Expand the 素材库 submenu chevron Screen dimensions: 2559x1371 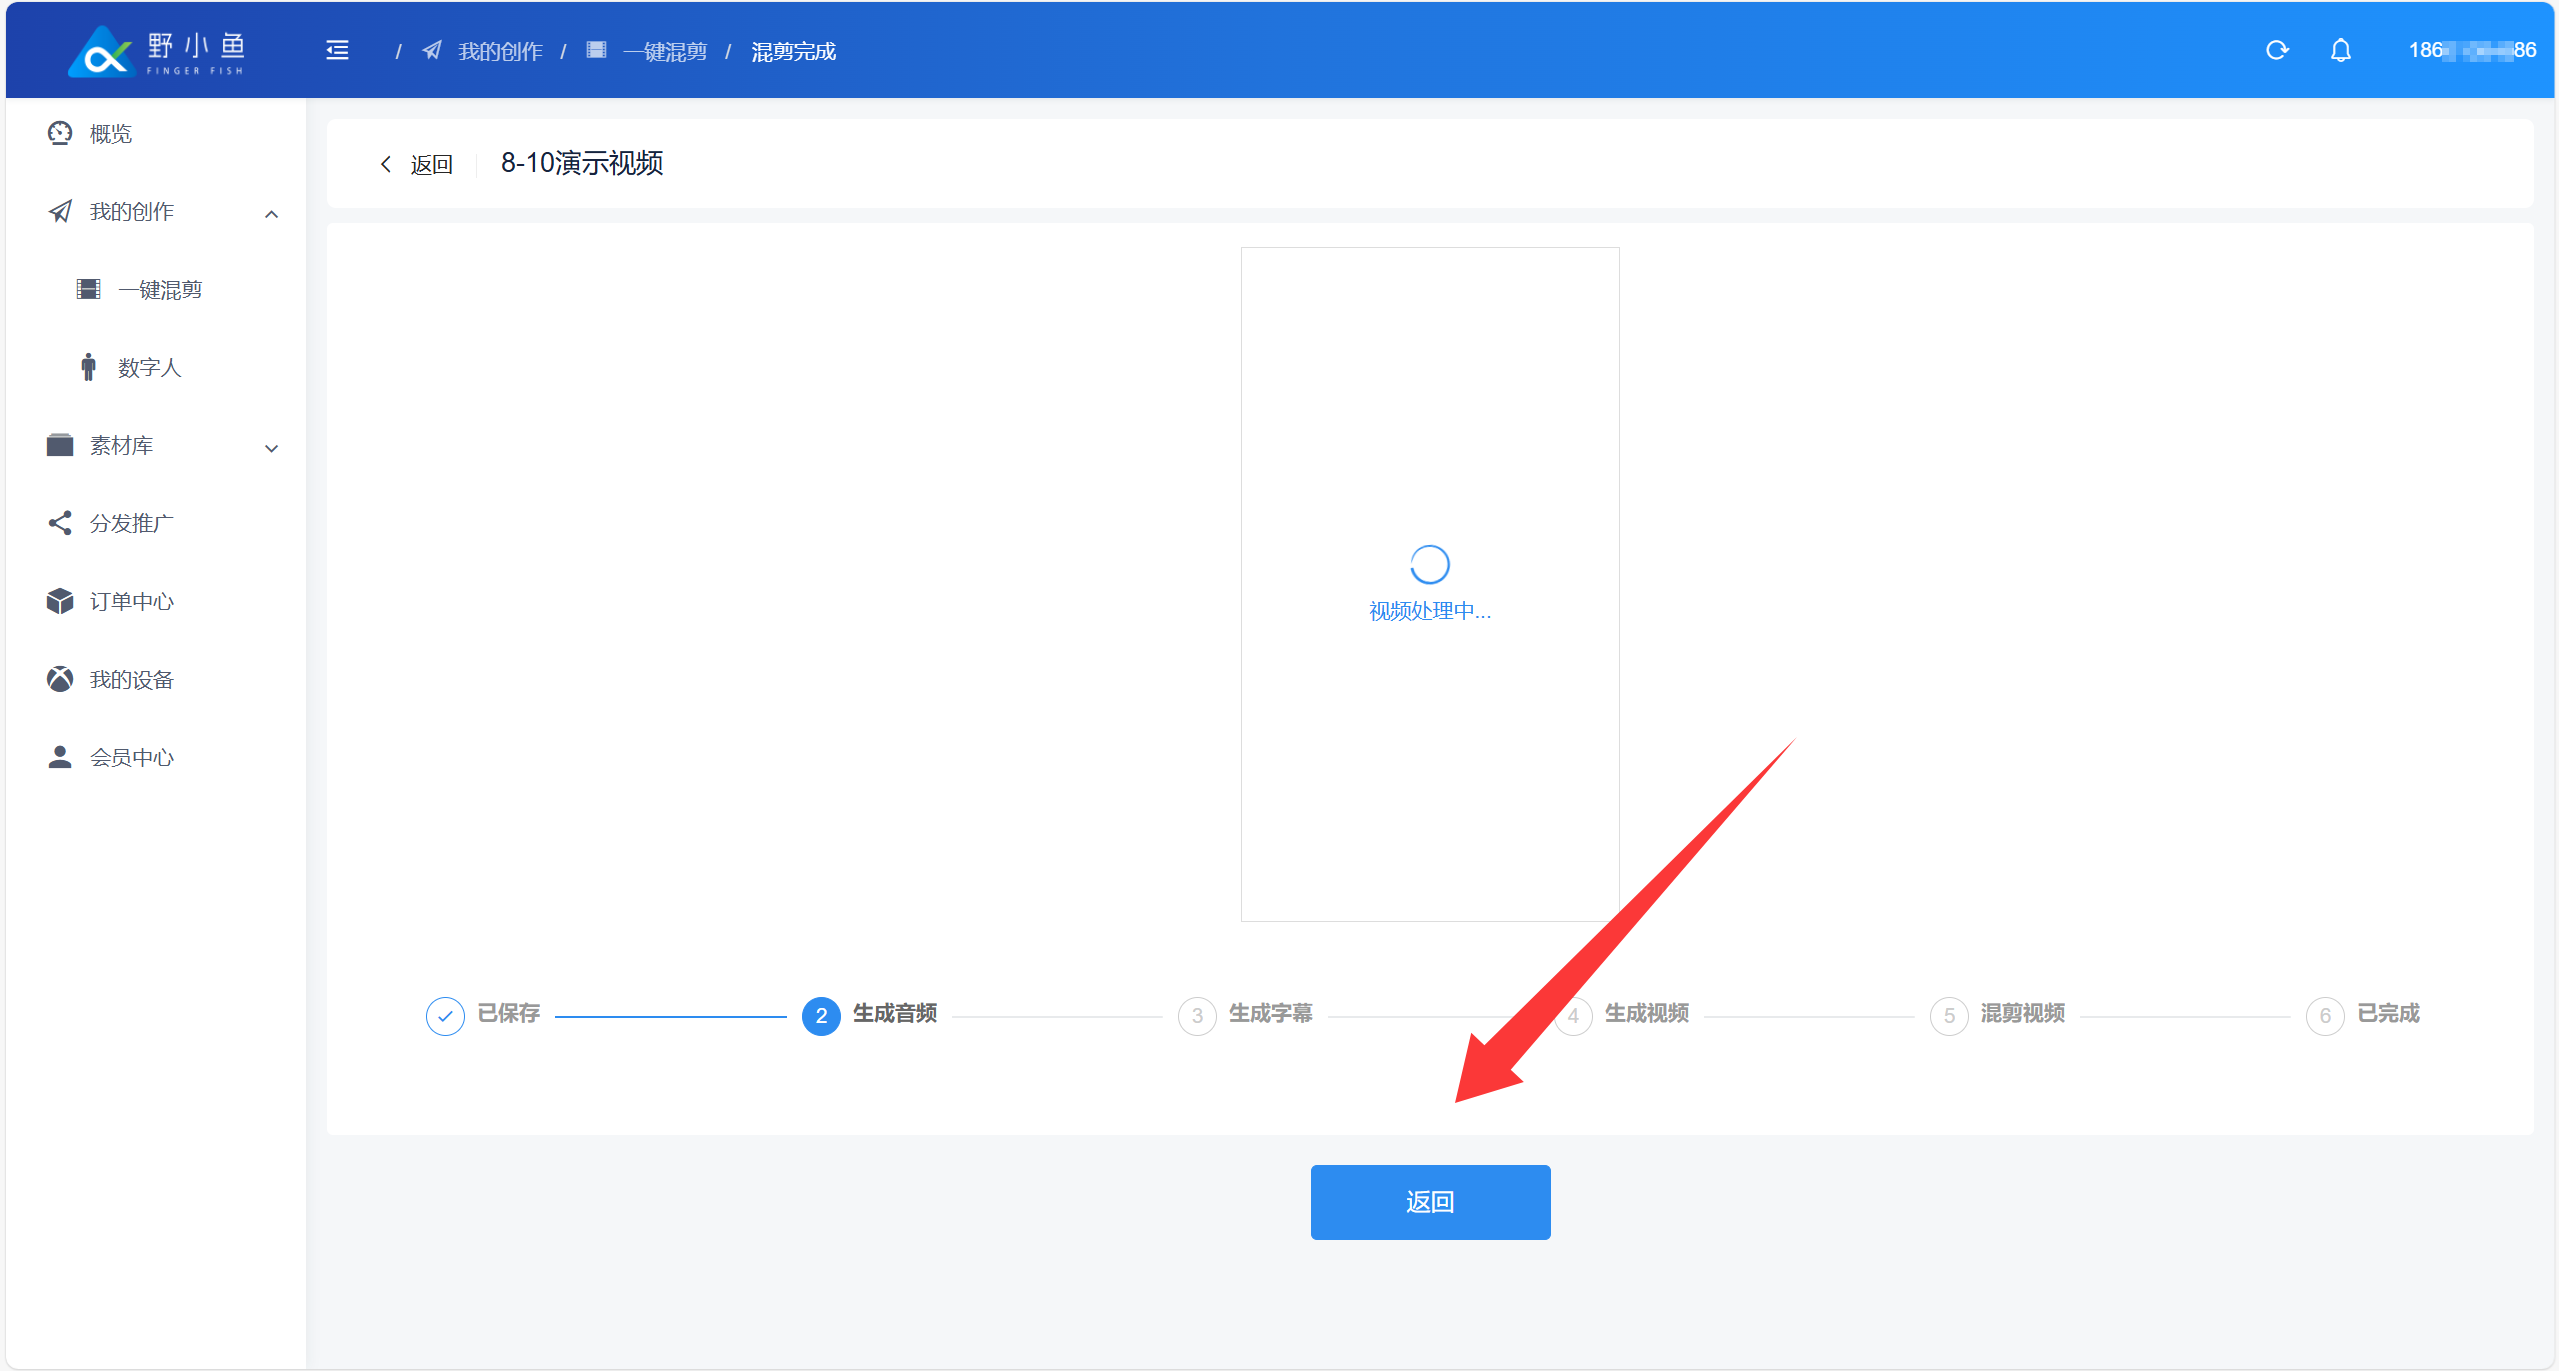click(271, 447)
